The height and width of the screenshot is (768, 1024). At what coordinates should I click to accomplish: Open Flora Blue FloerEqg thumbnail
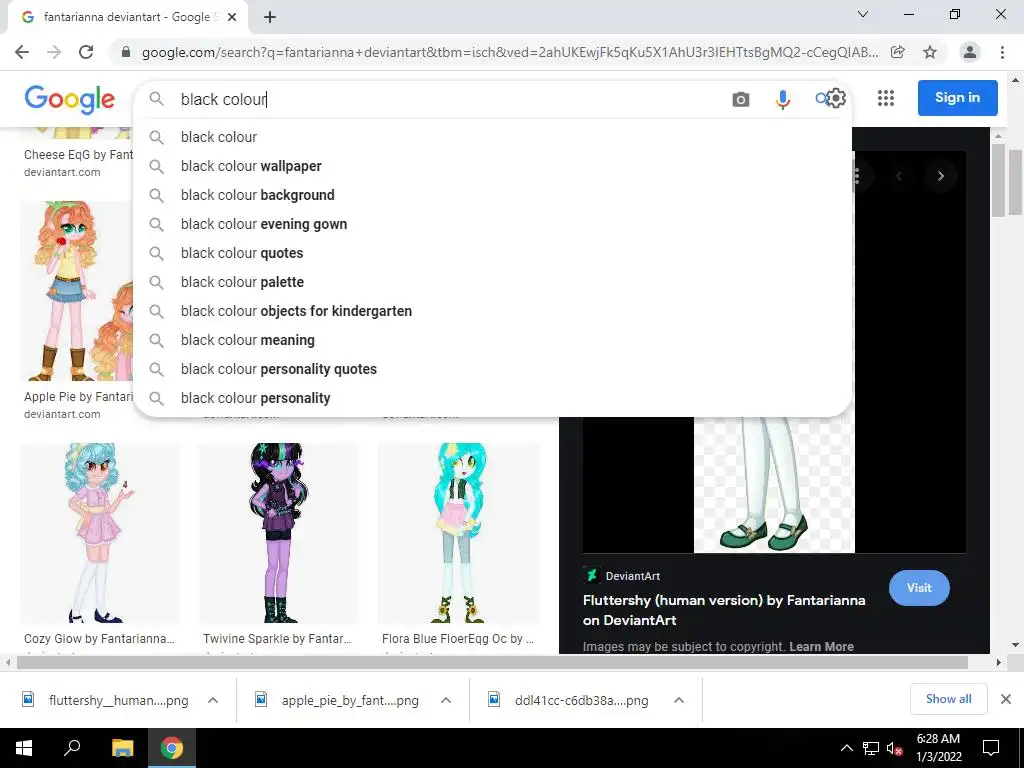pos(458,533)
